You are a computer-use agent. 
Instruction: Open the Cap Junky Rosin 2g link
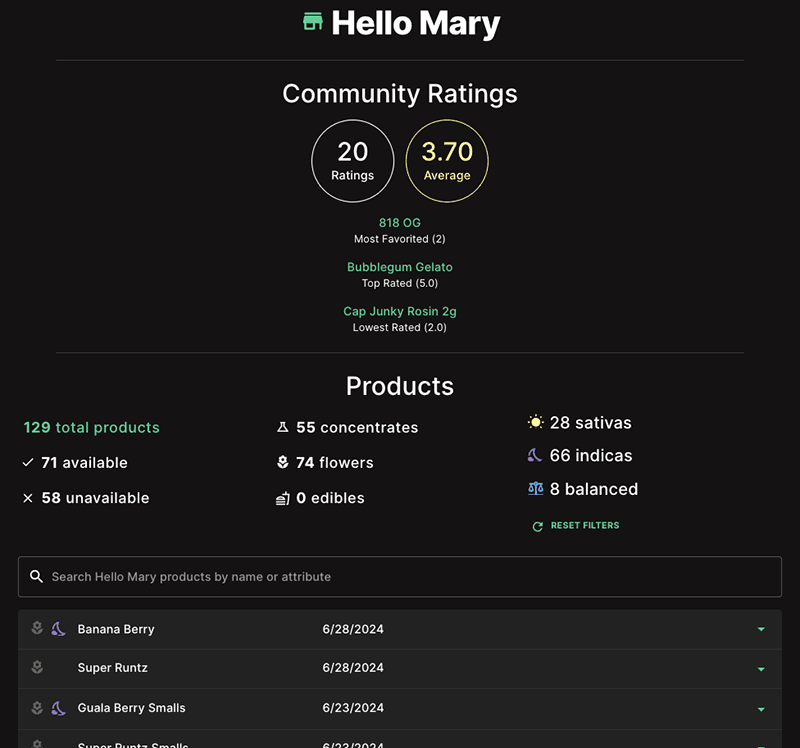(x=399, y=311)
